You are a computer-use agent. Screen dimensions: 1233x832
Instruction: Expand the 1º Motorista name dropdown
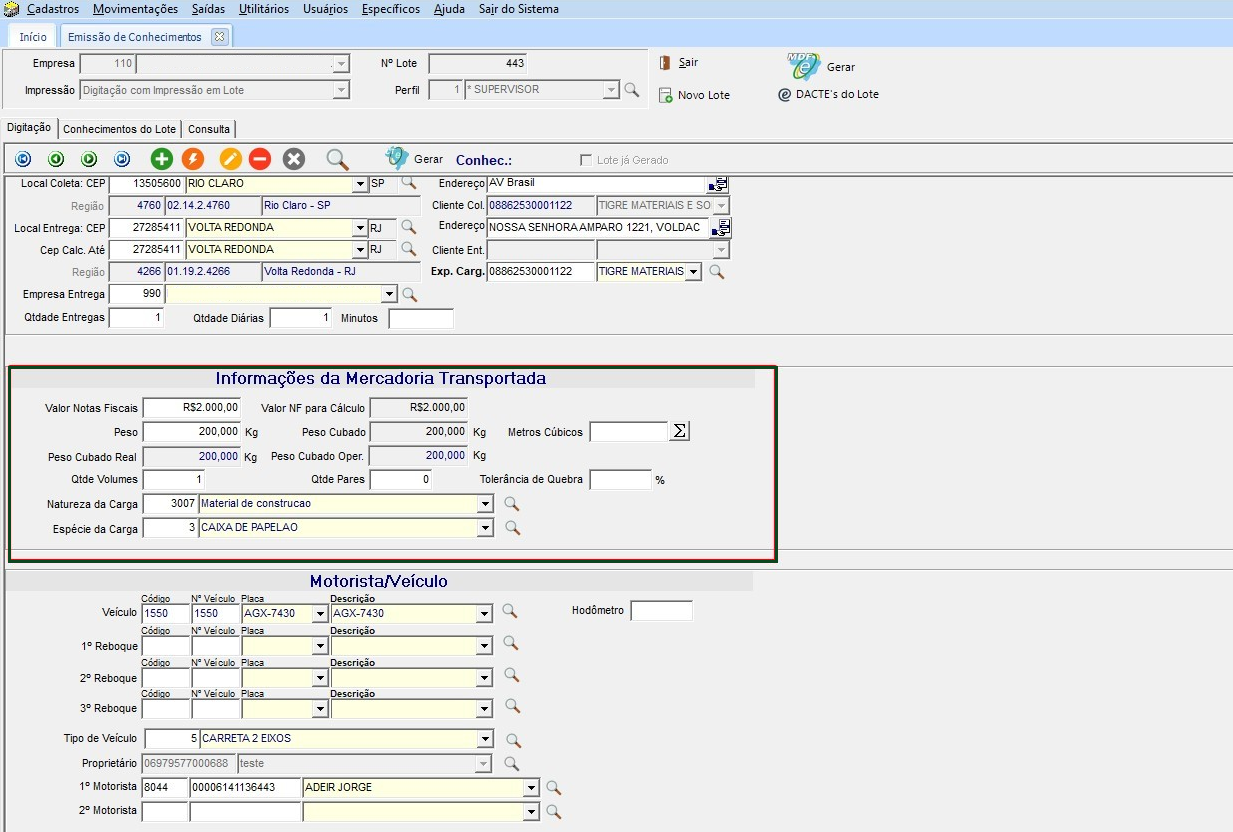[530, 788]
